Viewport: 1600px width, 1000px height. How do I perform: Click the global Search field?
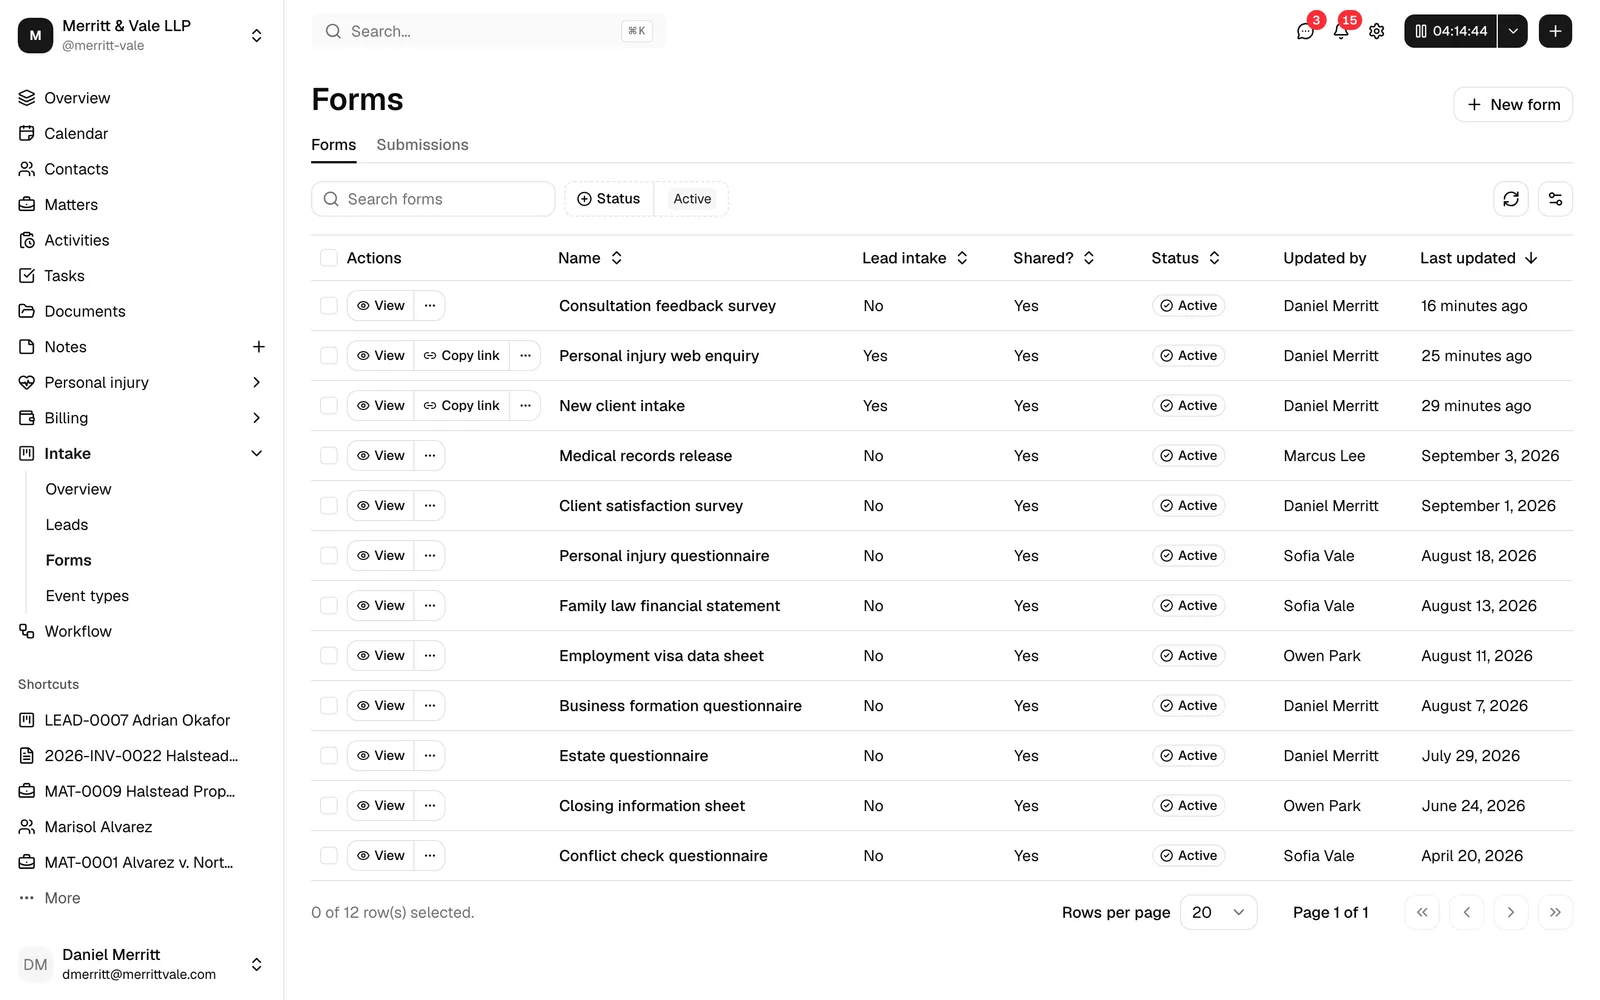(x=489, y=31)
